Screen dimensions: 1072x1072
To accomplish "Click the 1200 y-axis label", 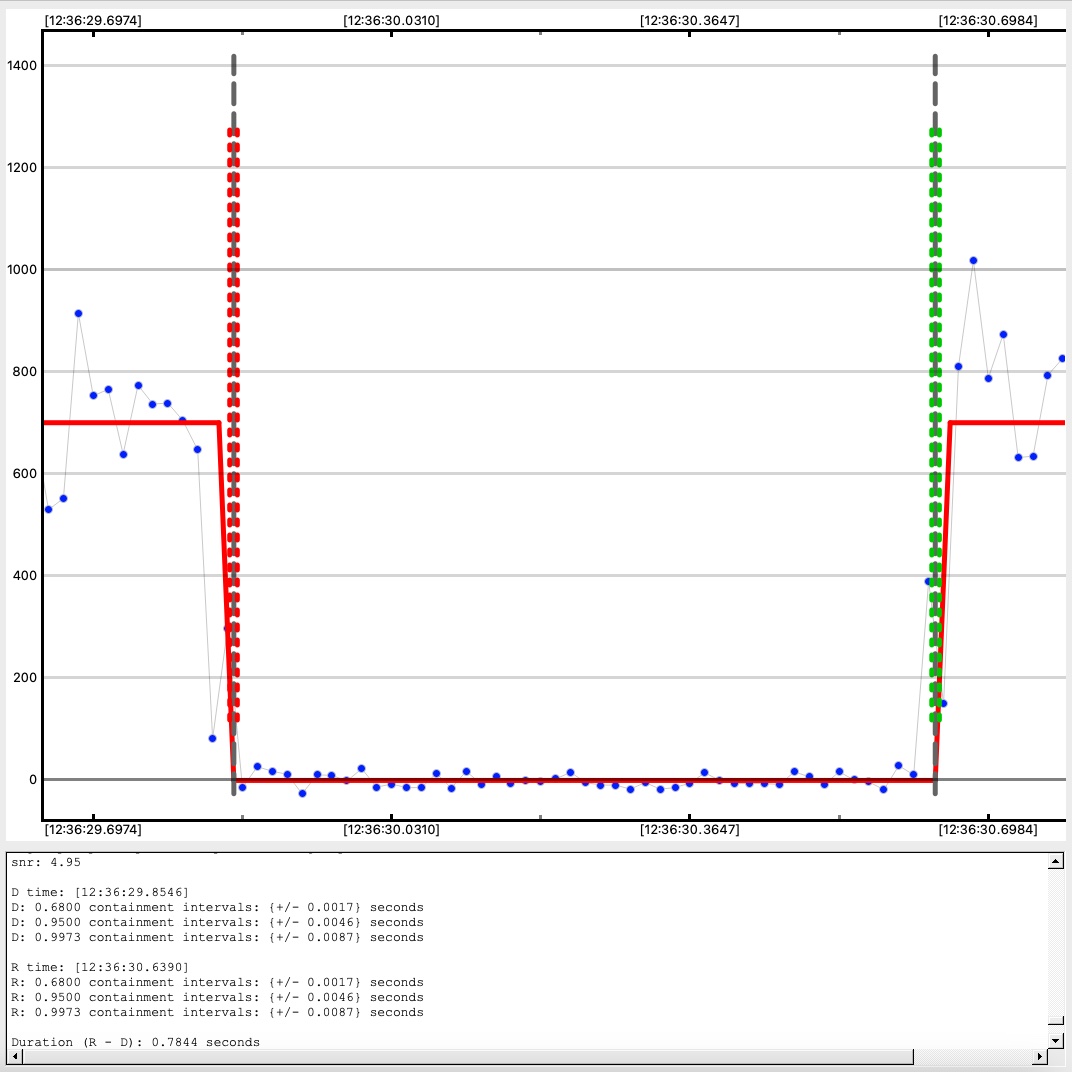I will 22,168.
